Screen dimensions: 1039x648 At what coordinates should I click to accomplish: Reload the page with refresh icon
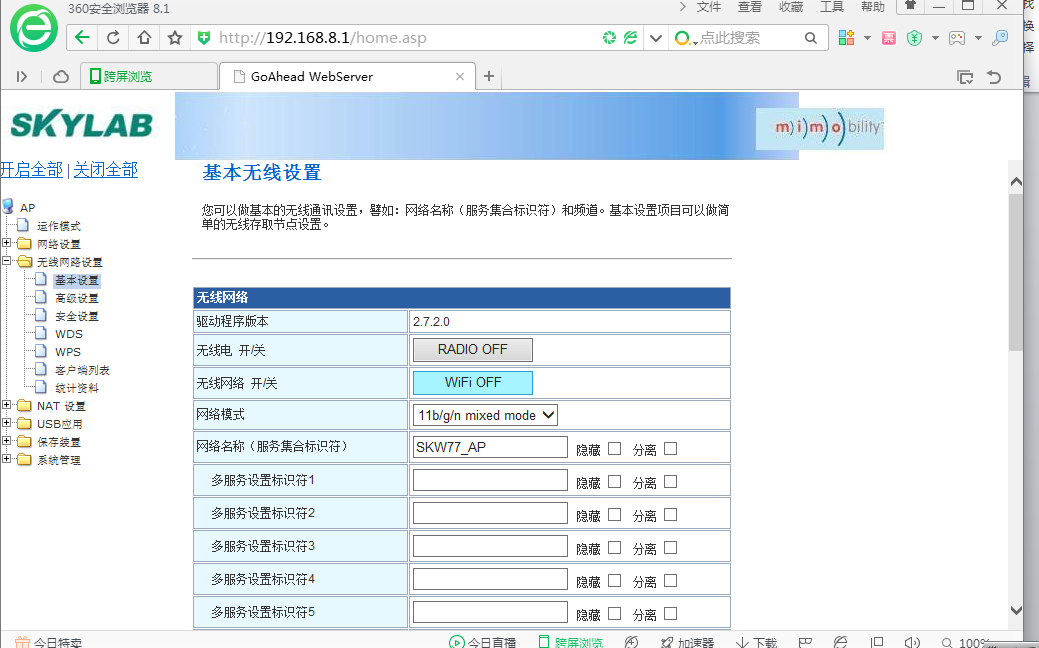point(113,38)
